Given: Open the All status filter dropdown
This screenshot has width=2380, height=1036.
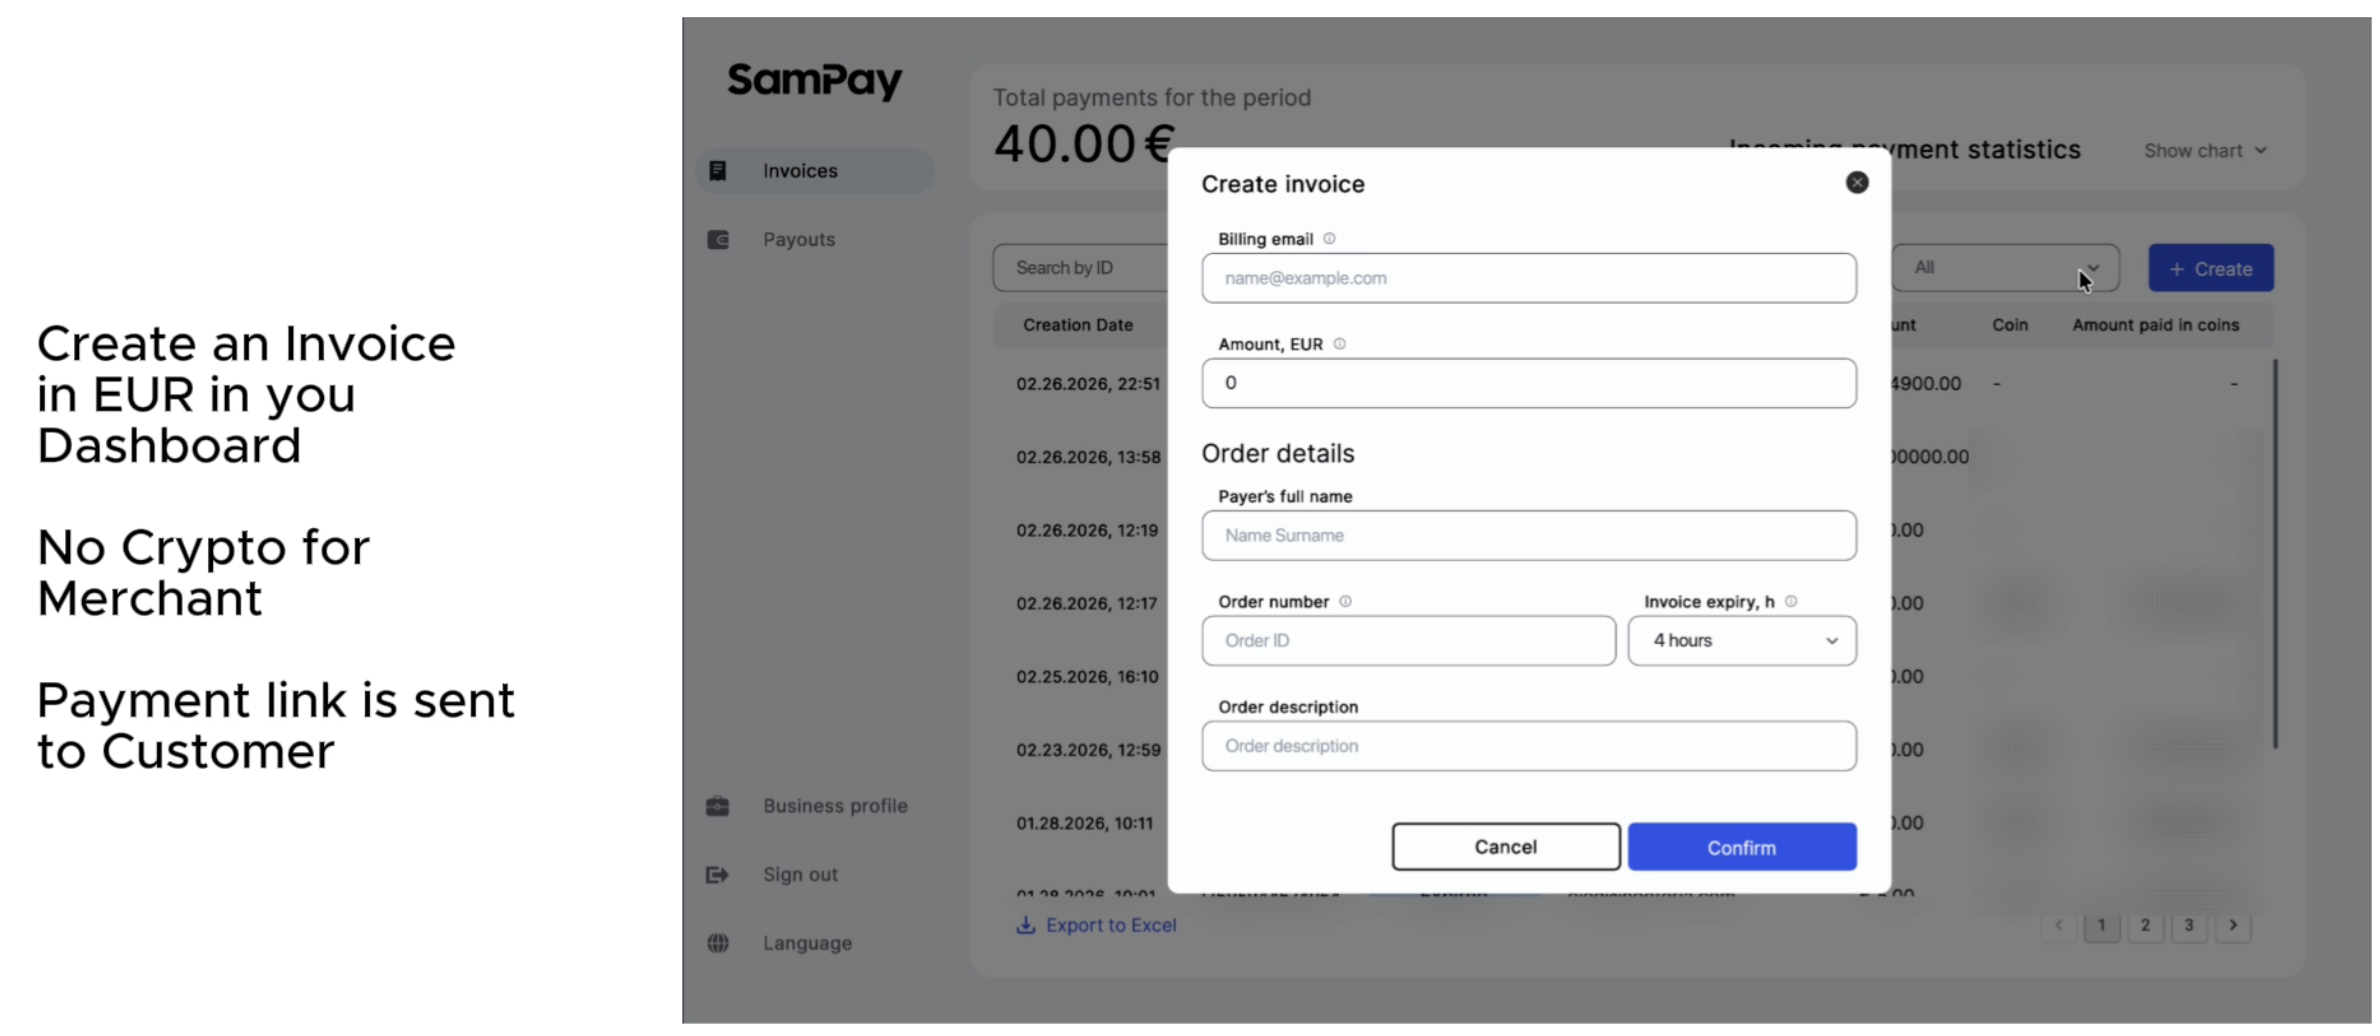Looking at the screenshot, I should tap(2005, 267).
